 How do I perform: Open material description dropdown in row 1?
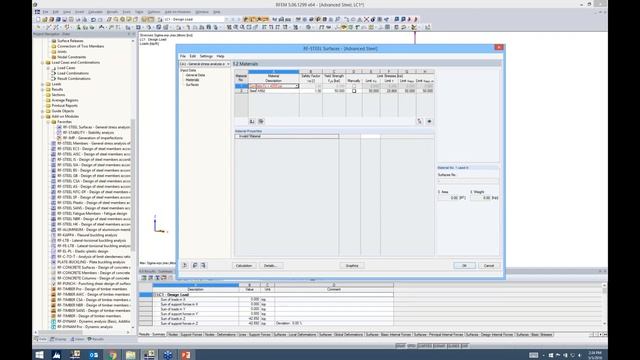(297, 86)
